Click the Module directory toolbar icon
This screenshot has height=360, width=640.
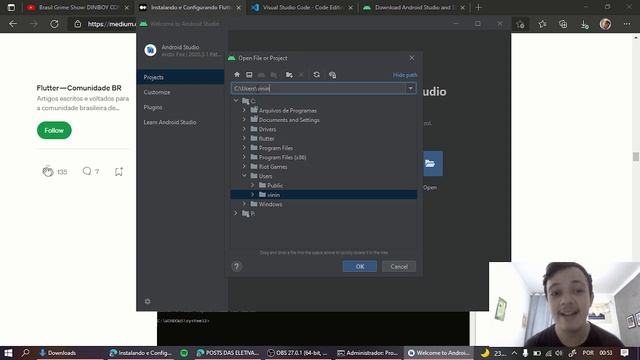pos(274,75)
